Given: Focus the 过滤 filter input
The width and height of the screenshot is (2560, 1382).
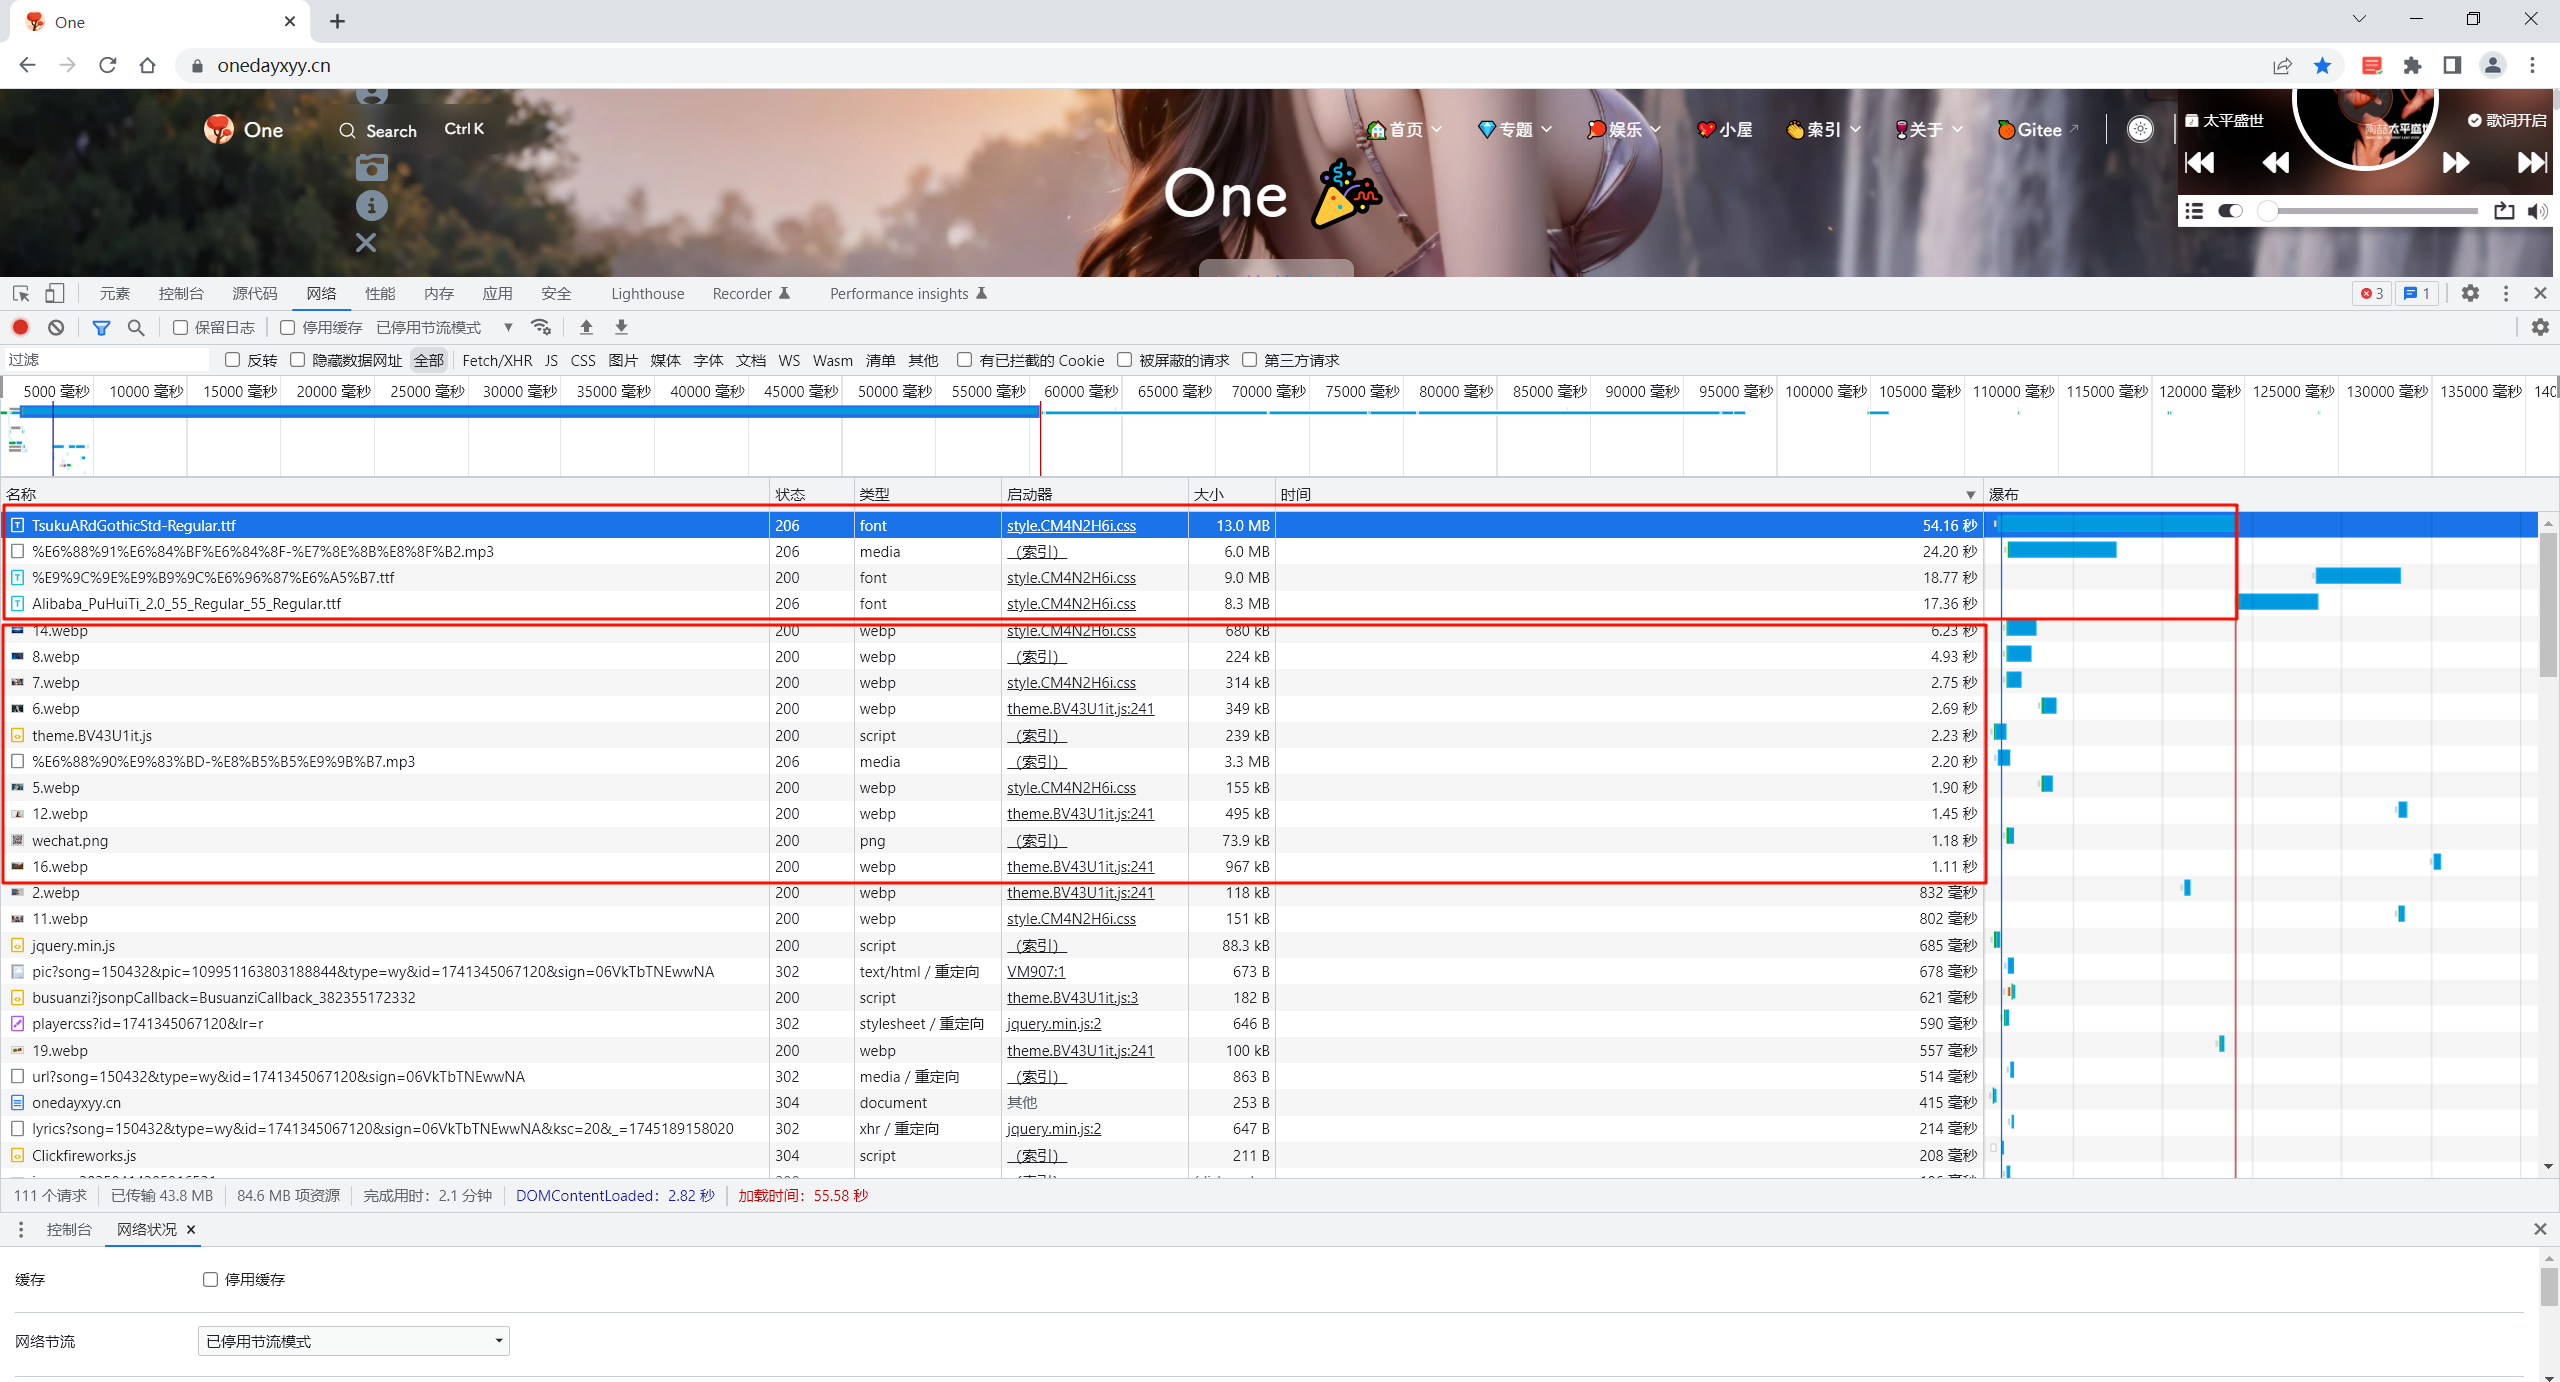Looking at the screenshot, I should [108, 360].
